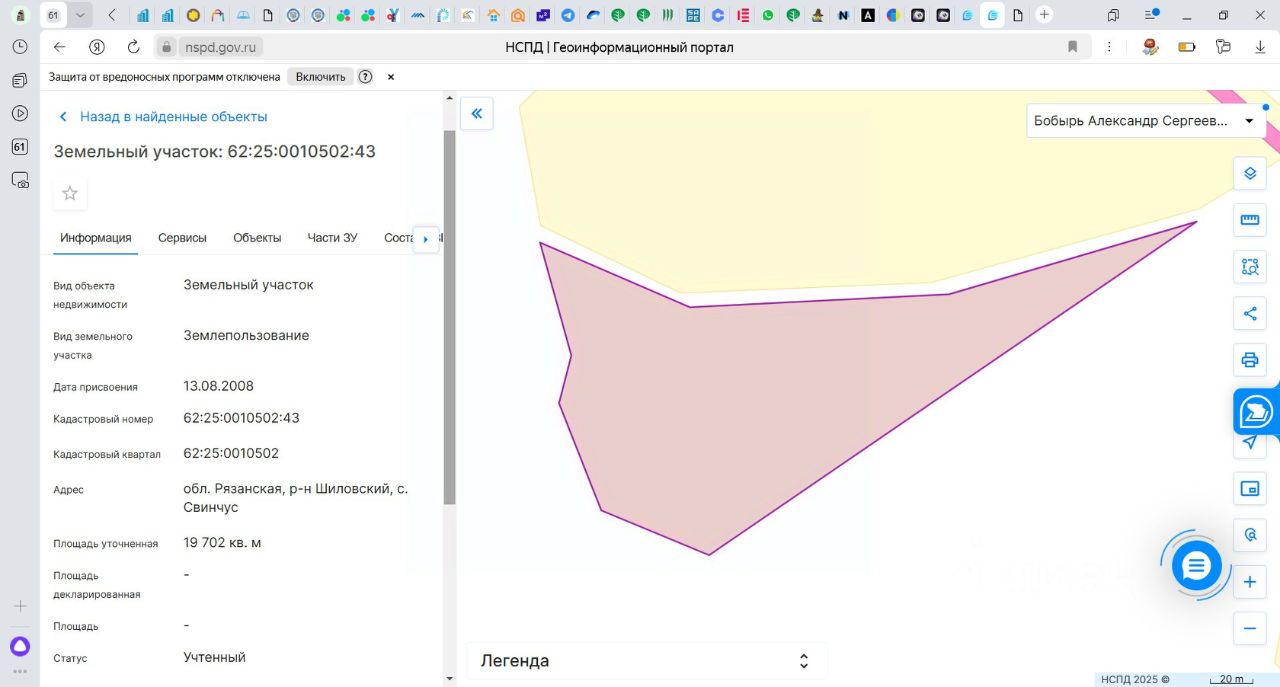The width and height of the screenshot is (1280, 687).
Task: Toggle the overview mini-map button
Action: 1249,488
